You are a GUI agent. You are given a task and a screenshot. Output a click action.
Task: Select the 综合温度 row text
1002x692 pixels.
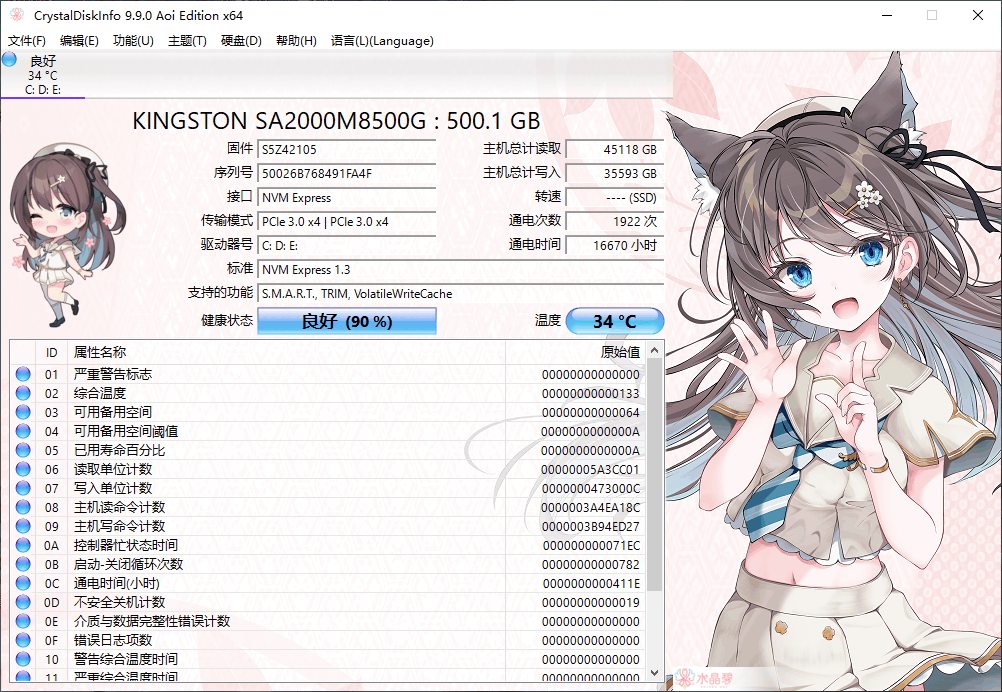tap(100, 393)
